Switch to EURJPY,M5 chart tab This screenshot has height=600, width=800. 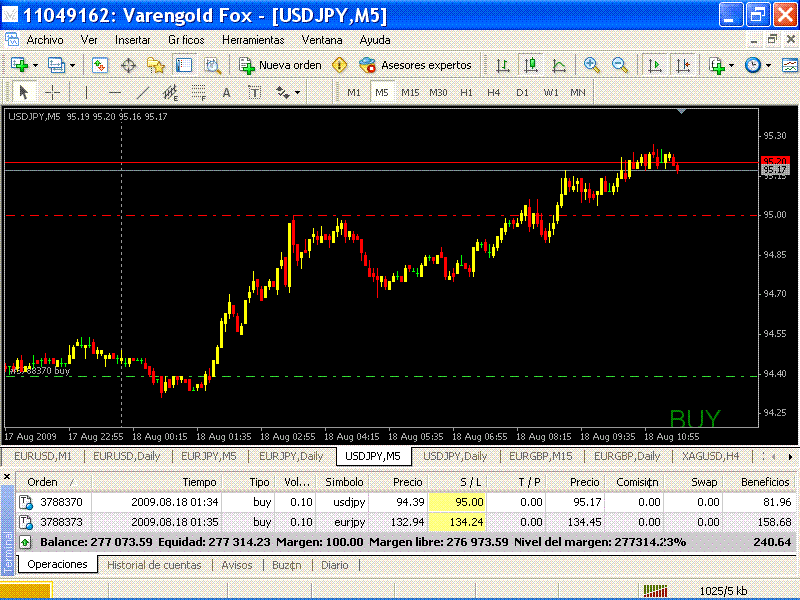tap(209, 456)
